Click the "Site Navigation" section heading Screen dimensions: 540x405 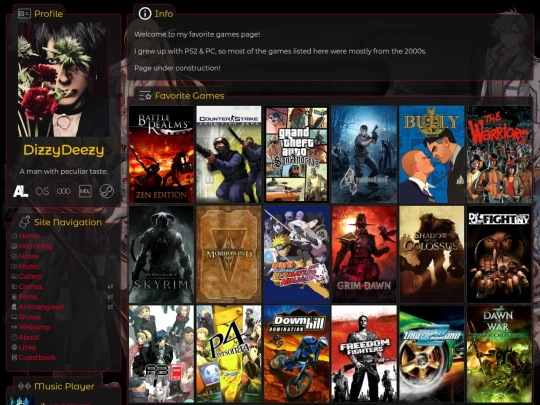pos(68,222)
